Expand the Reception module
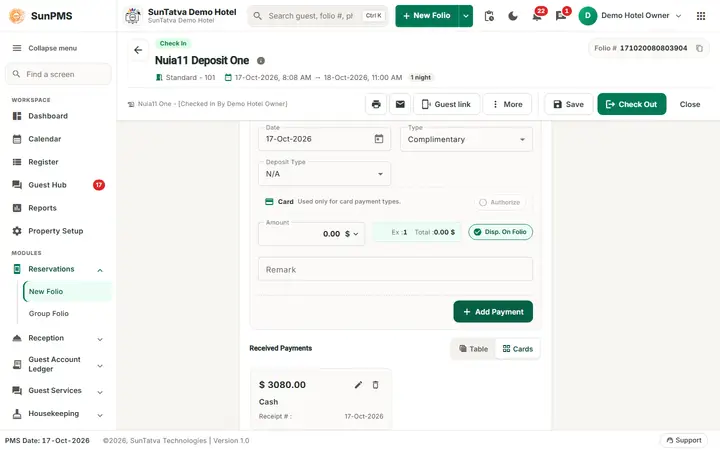 100,339
